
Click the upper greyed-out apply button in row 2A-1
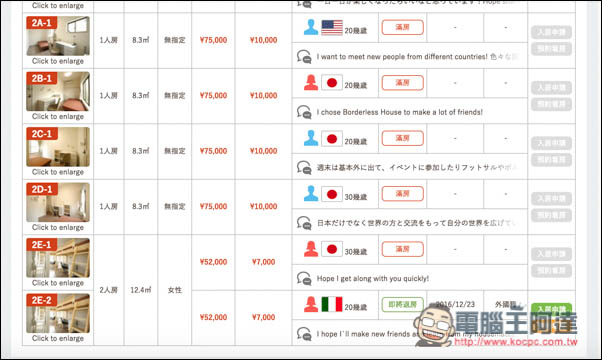[x=551, y=32]
